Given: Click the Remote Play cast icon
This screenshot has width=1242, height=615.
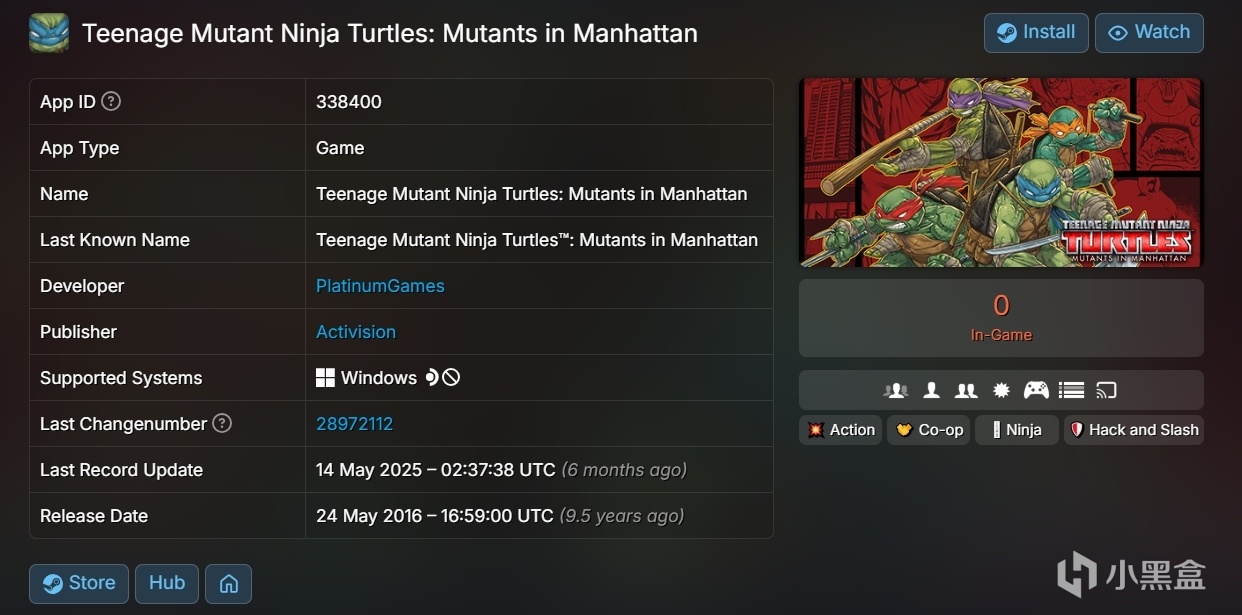Looking at the screenshot, I should (x=1106, y=390).
